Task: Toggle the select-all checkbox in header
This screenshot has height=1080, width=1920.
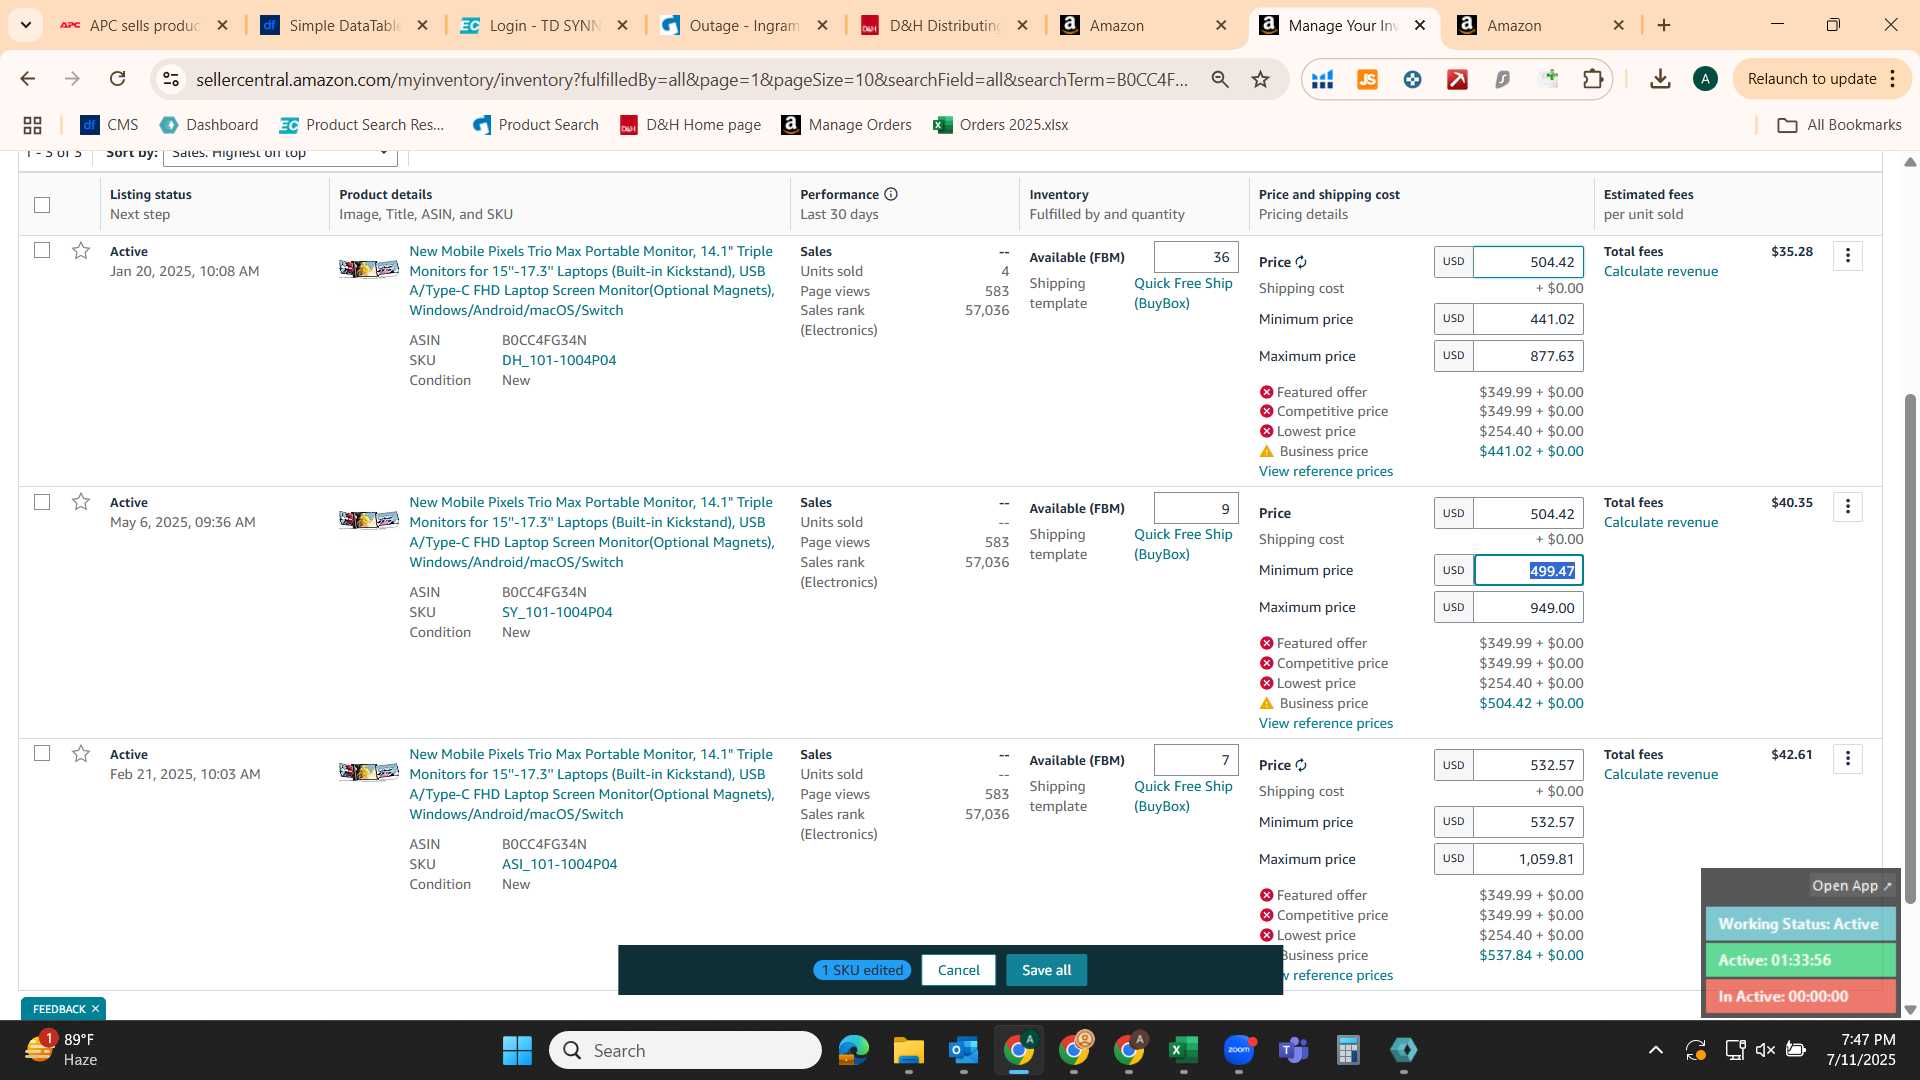Action: [x=42, y=205]
